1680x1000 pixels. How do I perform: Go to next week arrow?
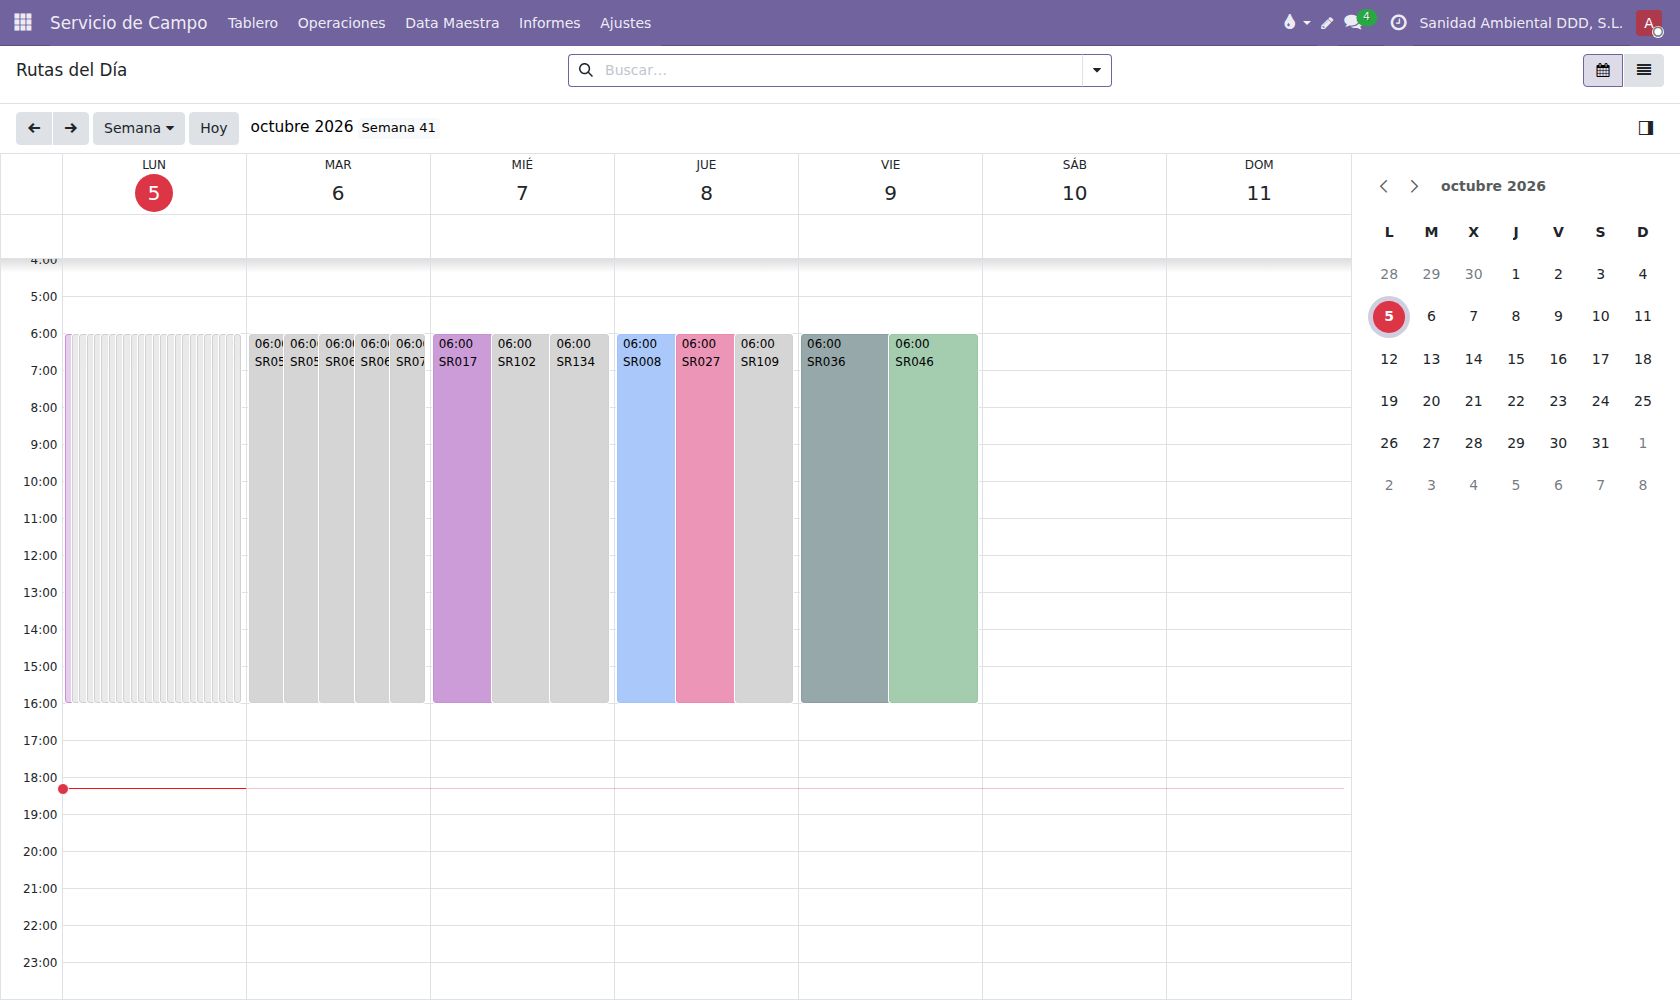pos(70,128)
